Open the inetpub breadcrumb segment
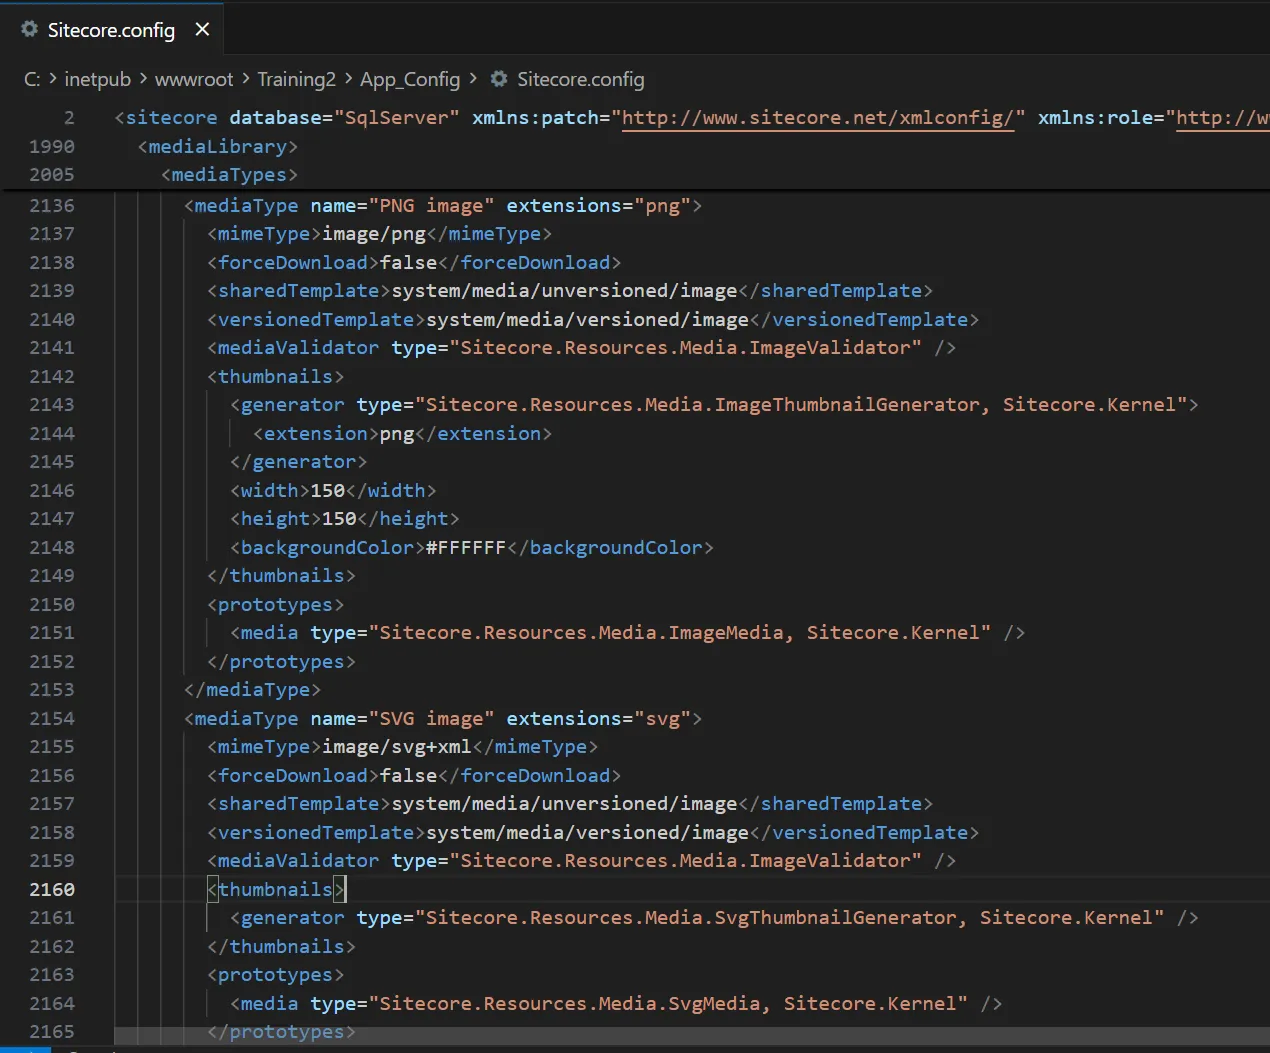 [x=97, y=79]
